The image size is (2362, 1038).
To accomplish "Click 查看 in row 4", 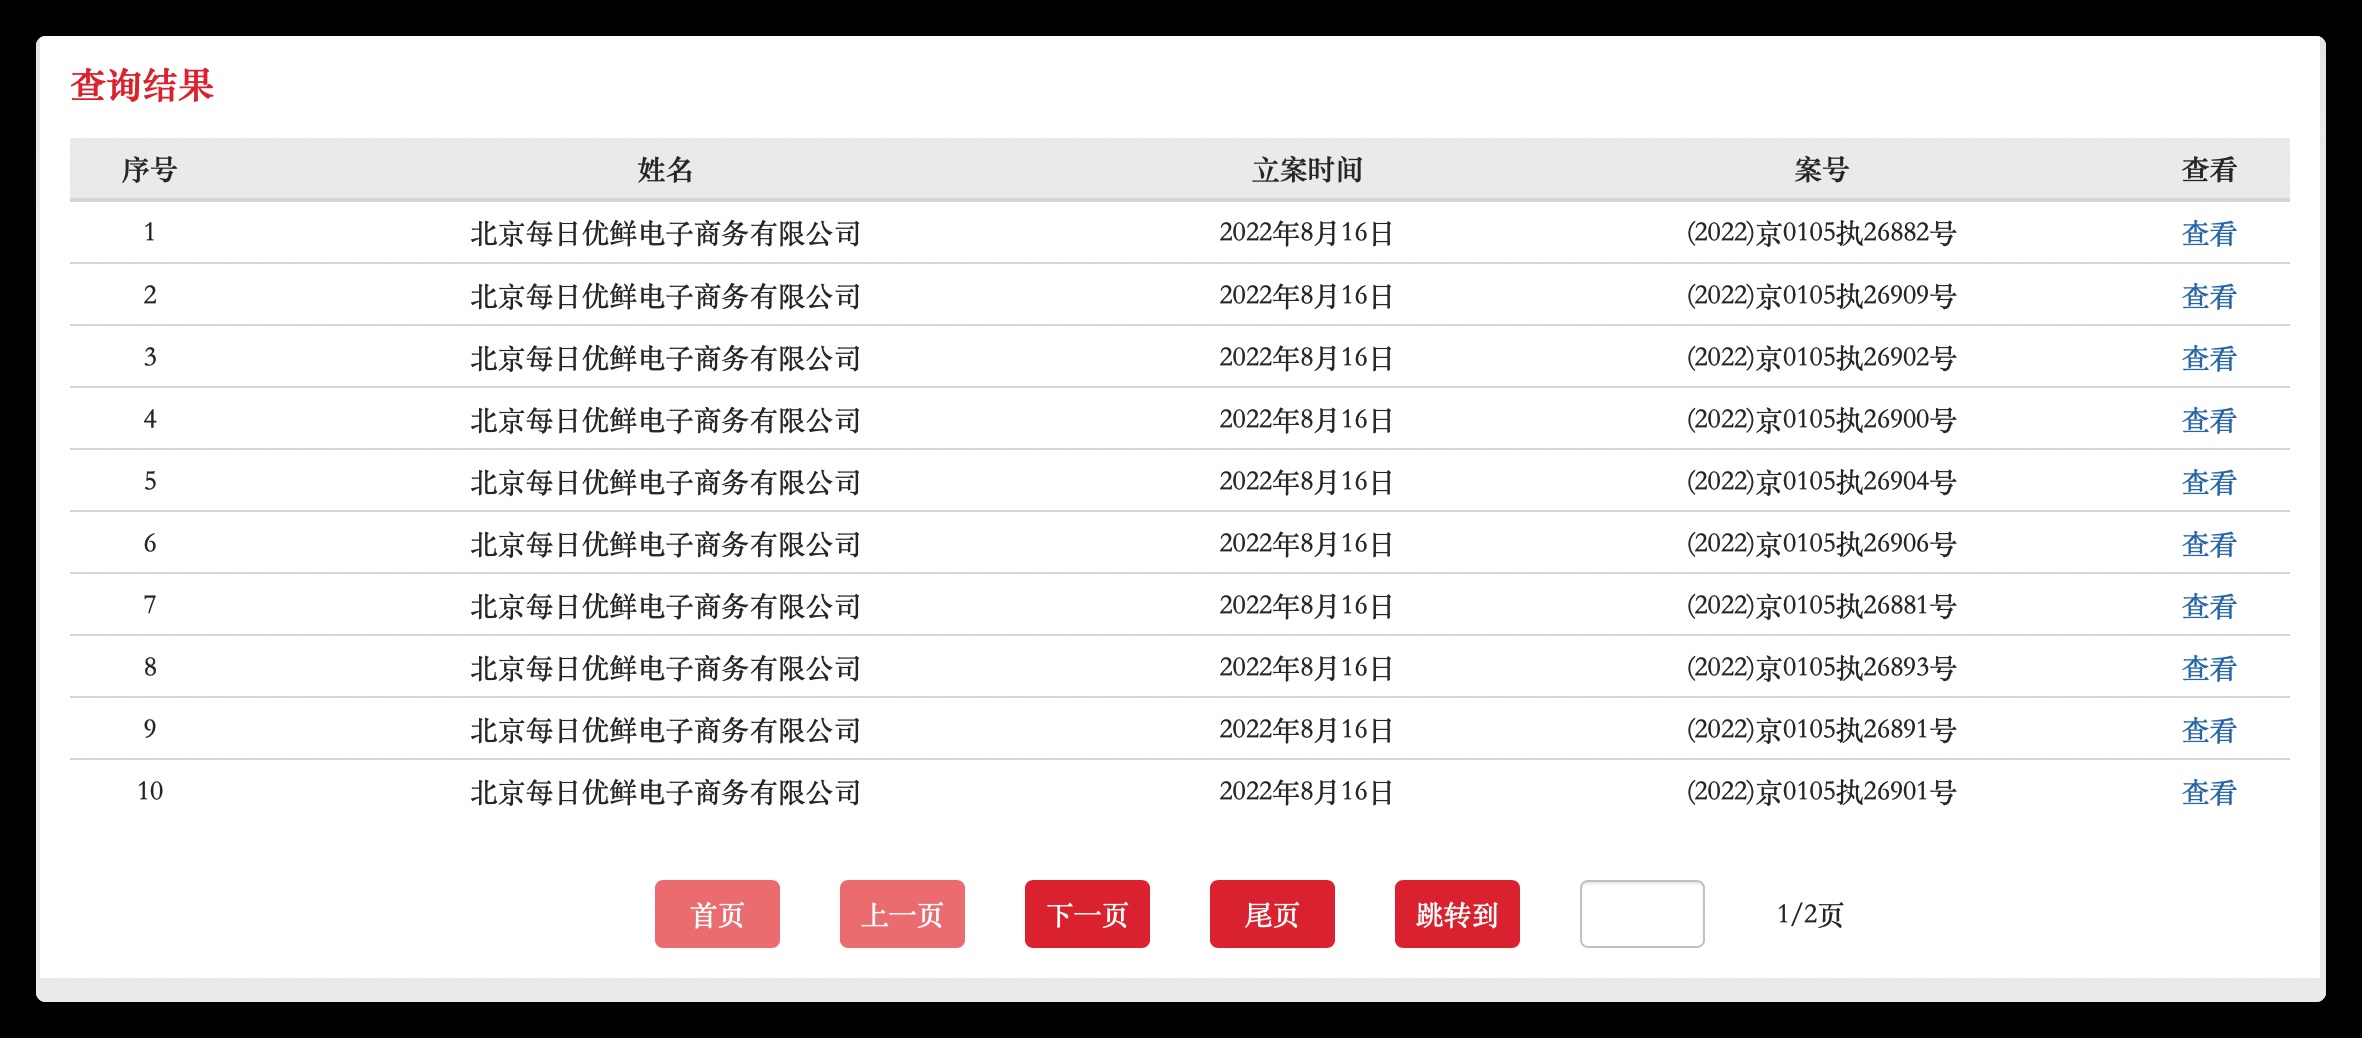I will pyautogui.click(x=2208, y=420).
